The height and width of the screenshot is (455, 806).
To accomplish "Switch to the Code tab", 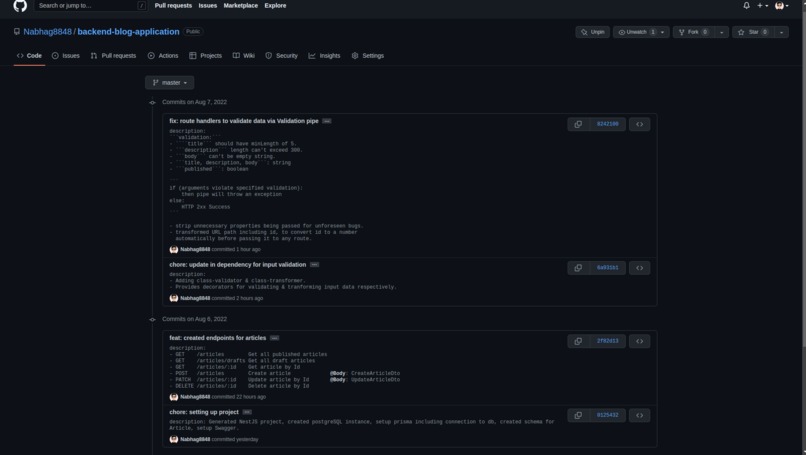I will (x=29, y=56).
